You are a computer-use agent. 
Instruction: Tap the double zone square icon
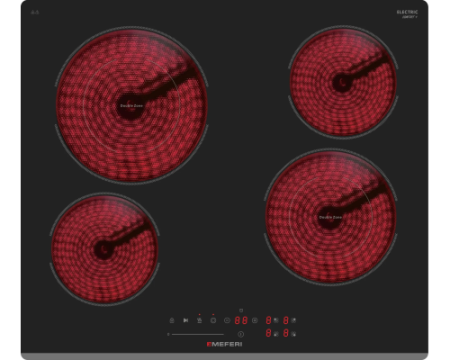click(x=213, y=320)
